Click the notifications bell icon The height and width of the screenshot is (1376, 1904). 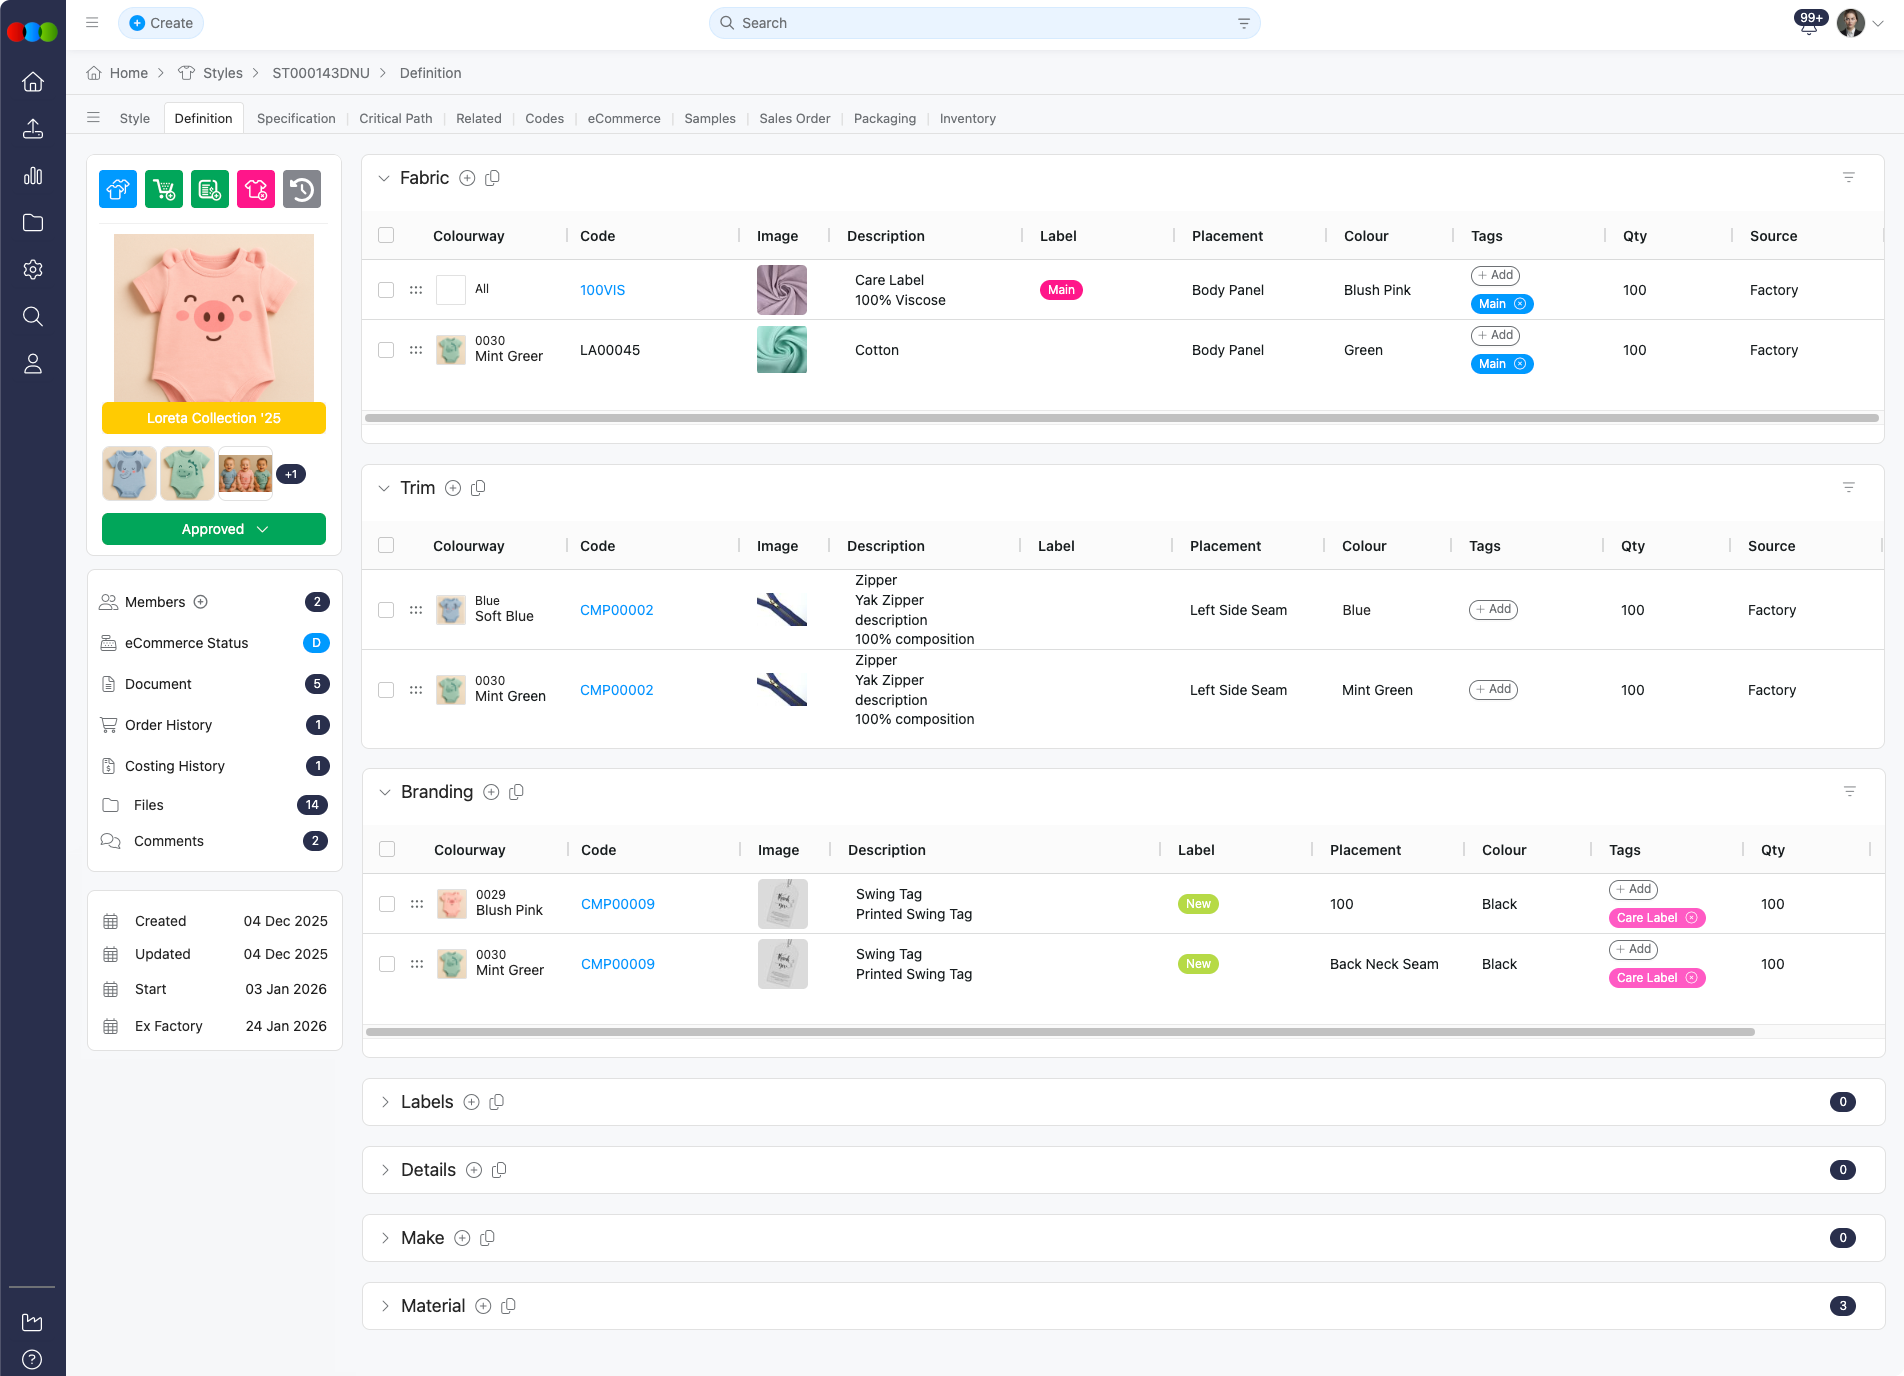[1808, 25]
